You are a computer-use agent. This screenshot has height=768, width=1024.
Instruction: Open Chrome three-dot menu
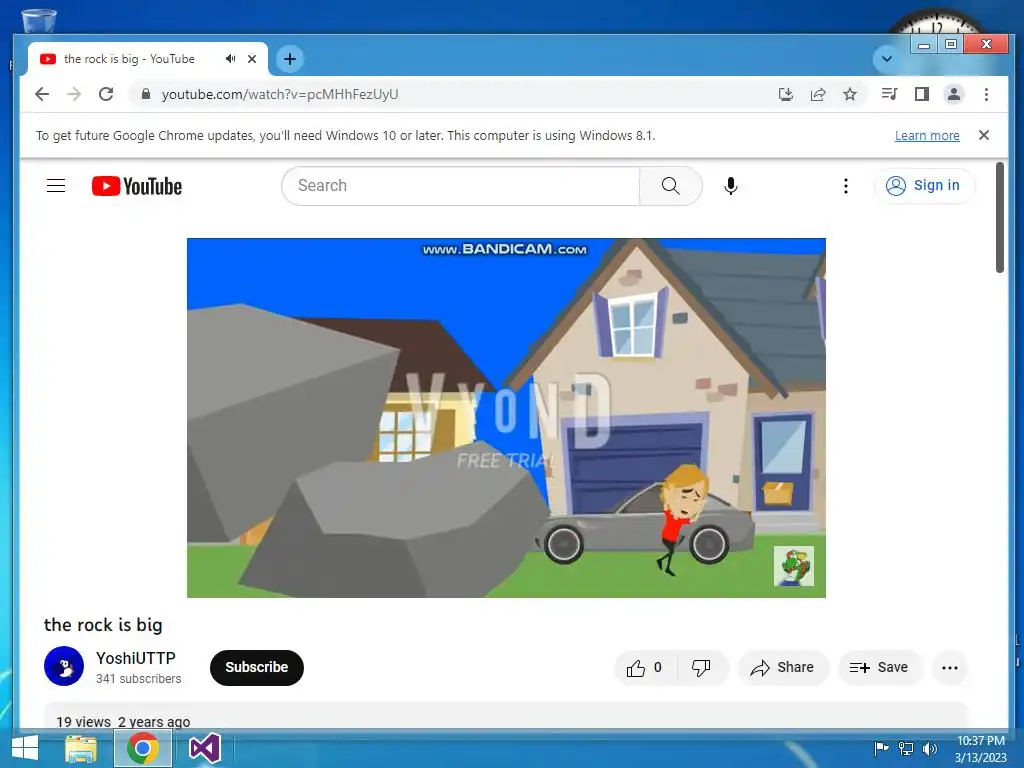coord(986,94)
